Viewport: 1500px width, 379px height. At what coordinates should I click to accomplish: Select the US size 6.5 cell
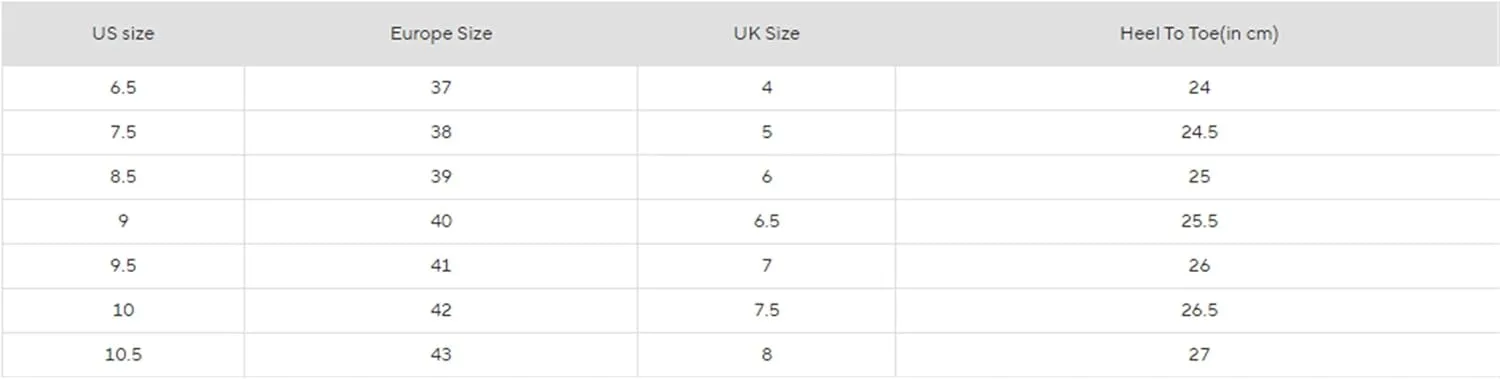click(123, 88)
